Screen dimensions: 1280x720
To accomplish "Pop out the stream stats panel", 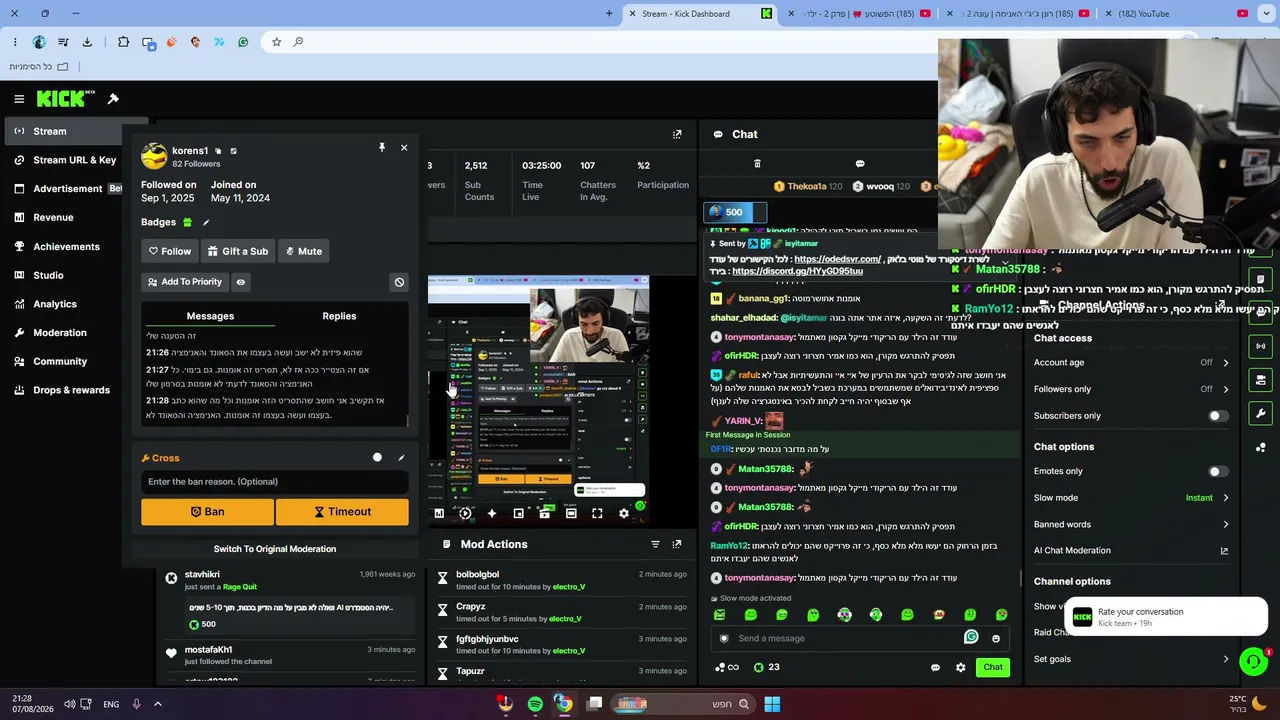I will 677,134.
